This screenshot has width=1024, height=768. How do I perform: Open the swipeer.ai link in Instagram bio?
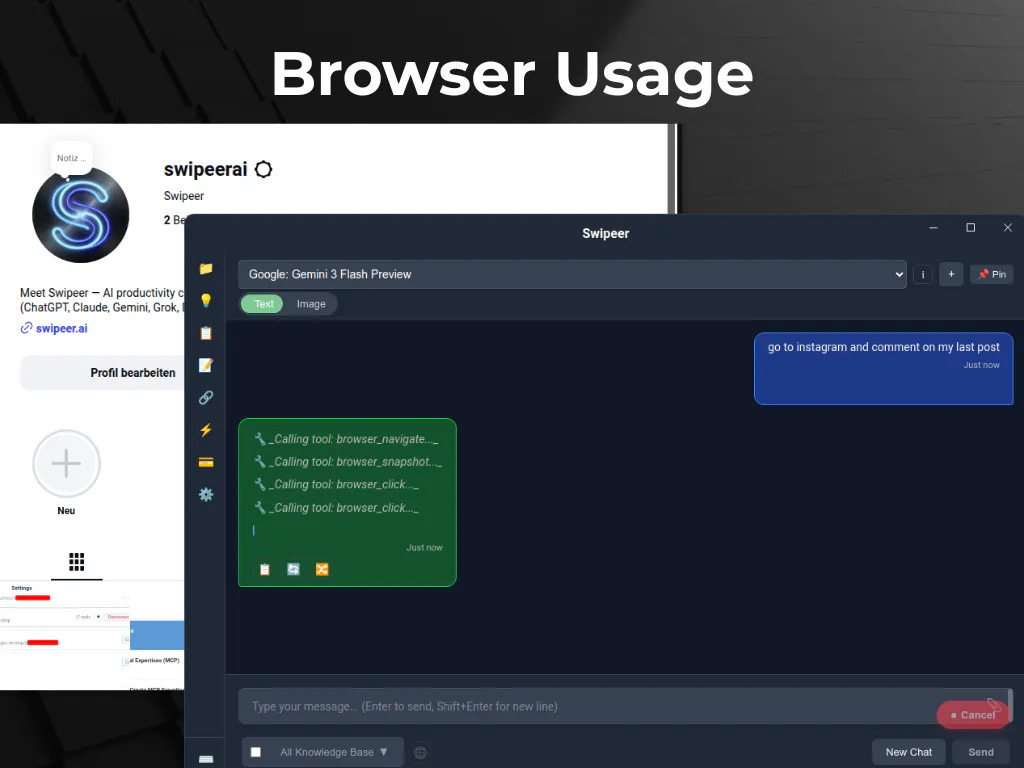pos(61,328)
